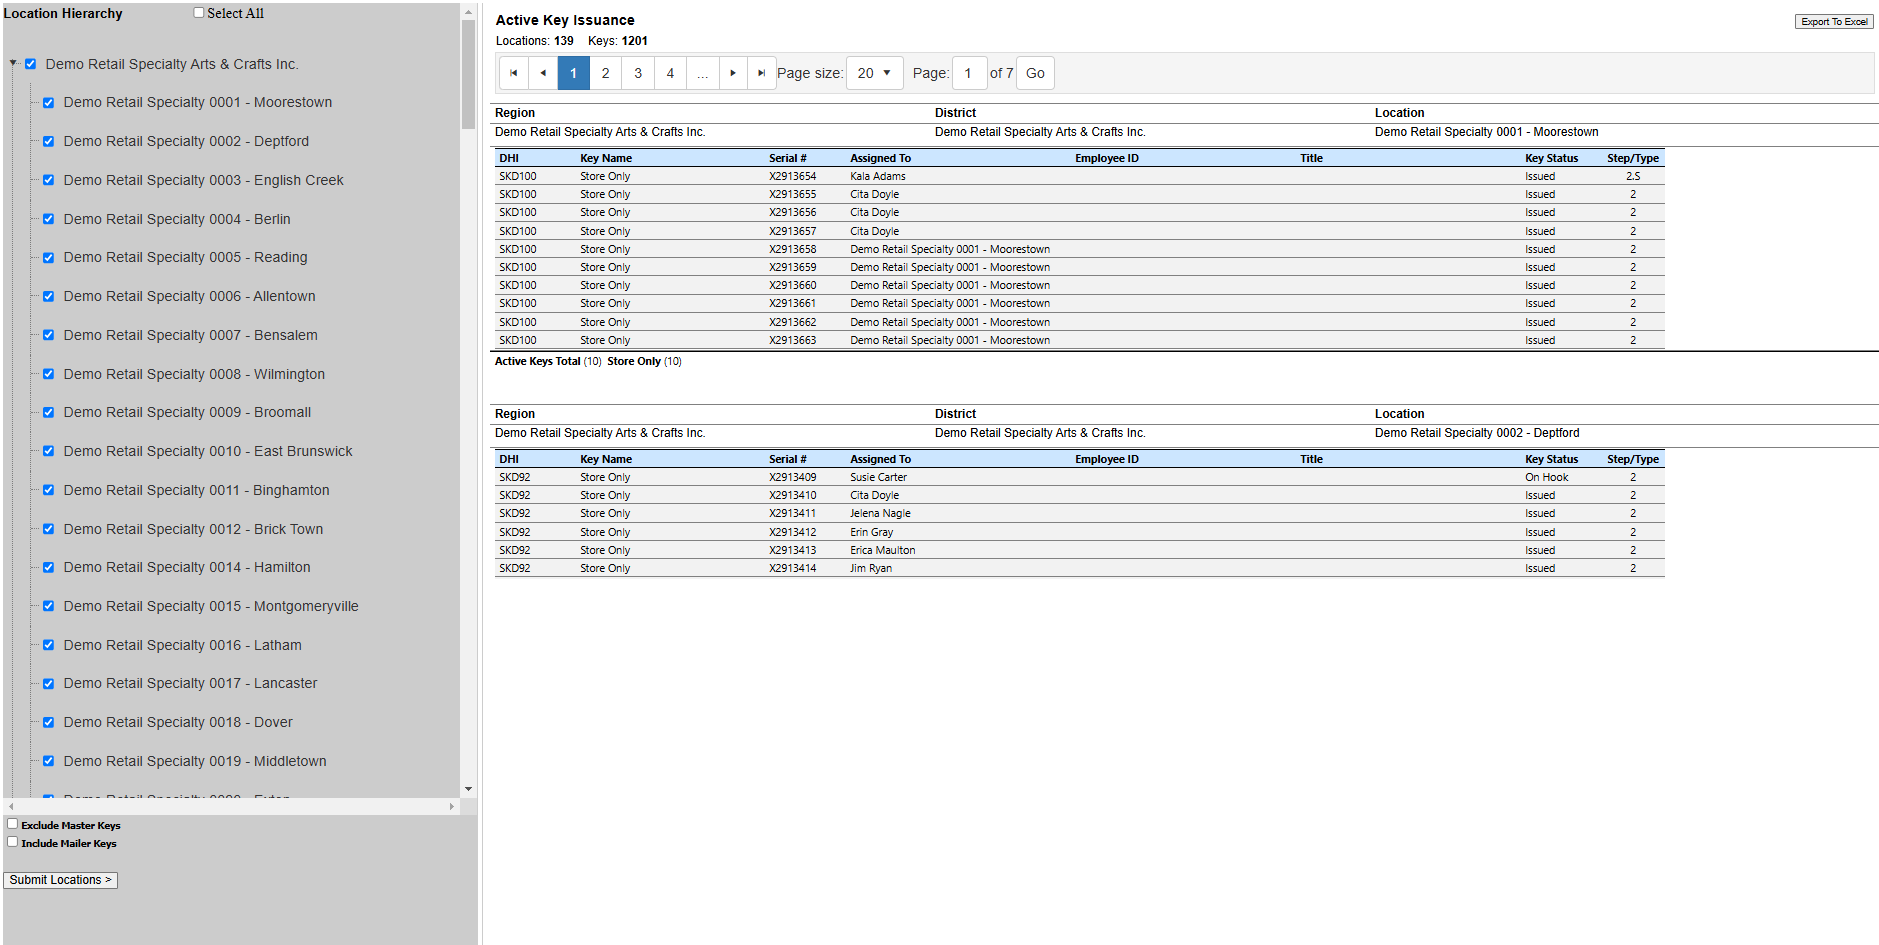Select page 2 in pager
1879x945 pixels.
606,73
